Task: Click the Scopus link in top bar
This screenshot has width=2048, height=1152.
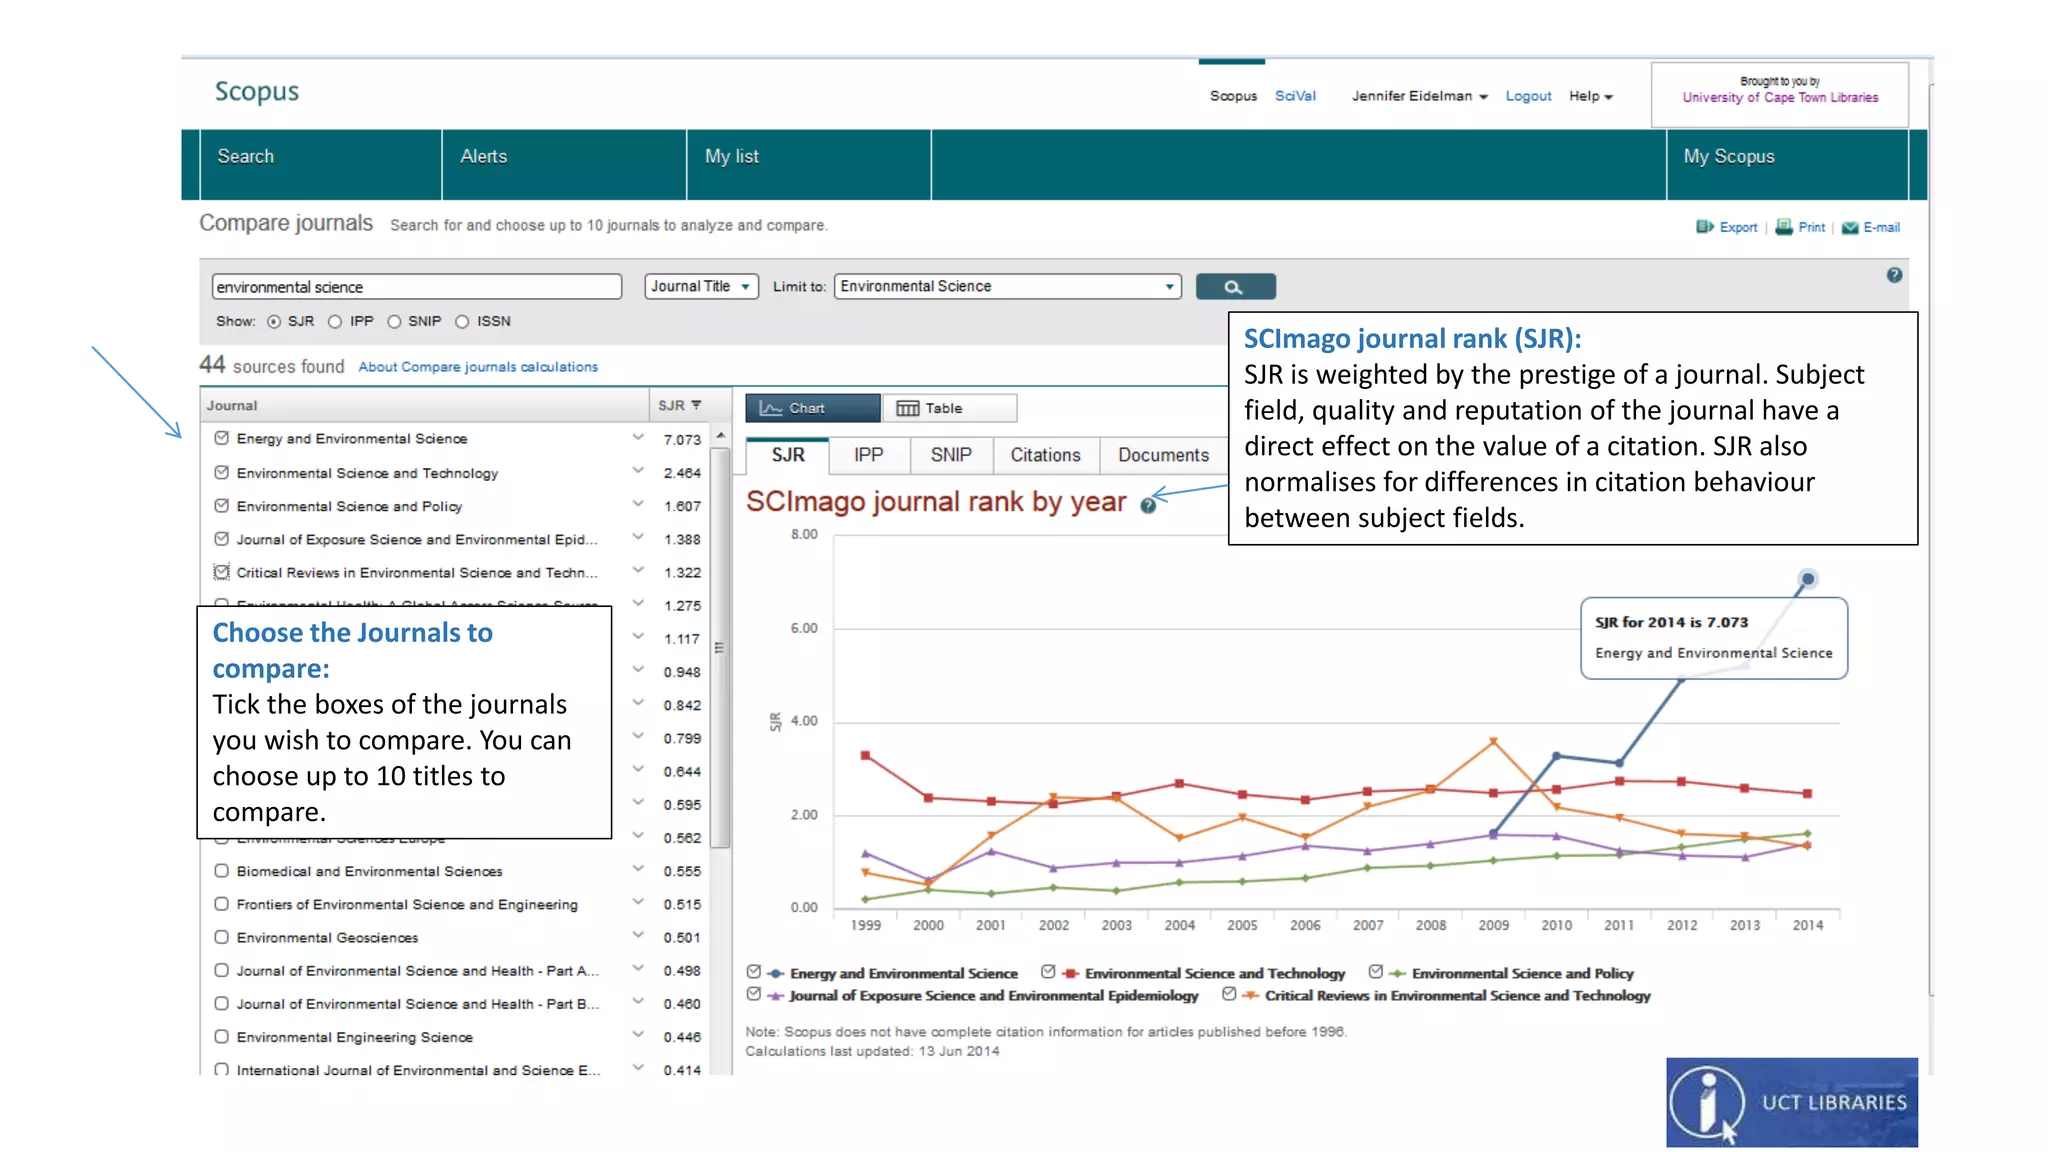Action: [1233, 96]
